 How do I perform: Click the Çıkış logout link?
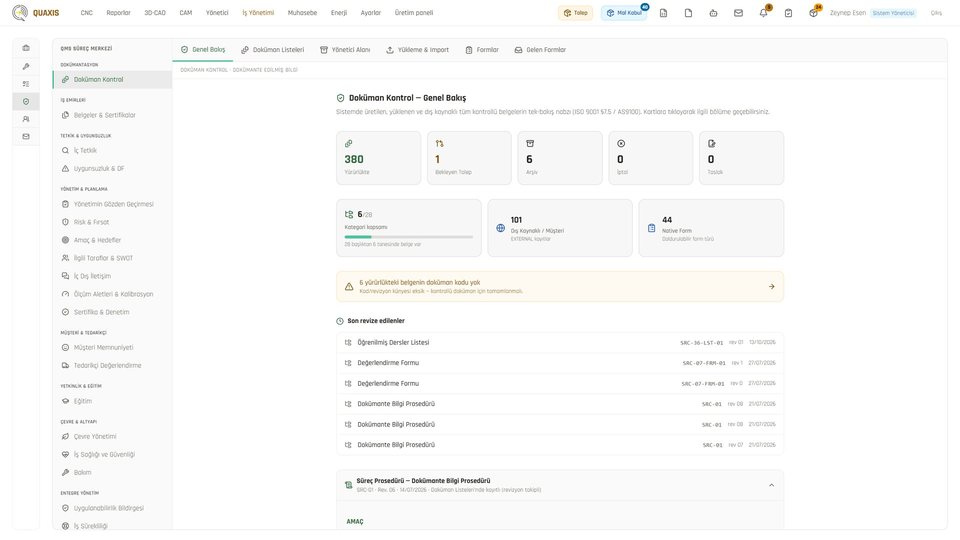click(x=936, y=13)
